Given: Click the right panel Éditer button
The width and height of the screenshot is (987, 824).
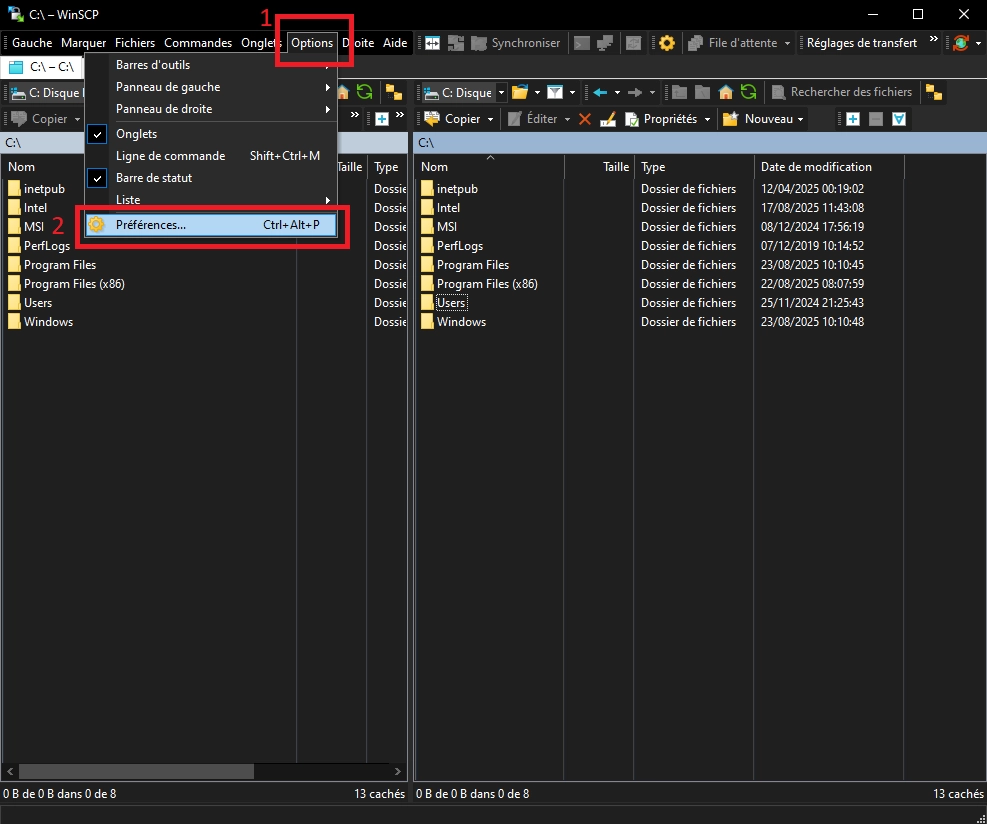Looking at the screenshot, I should coord(533,119).
